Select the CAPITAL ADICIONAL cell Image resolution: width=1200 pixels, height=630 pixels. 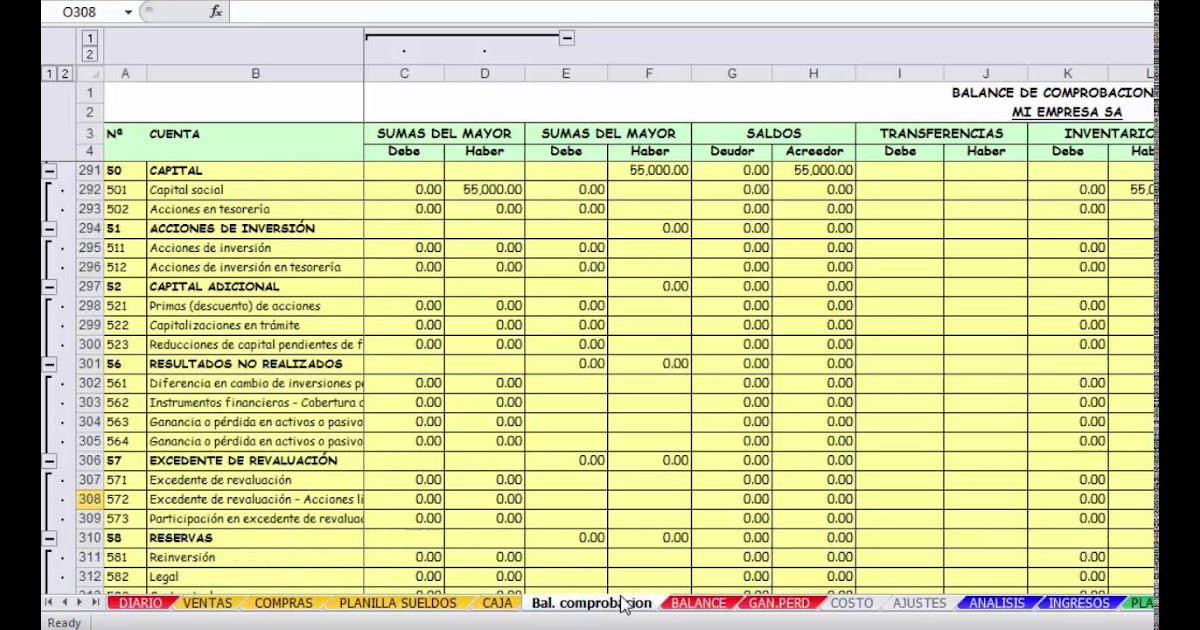pos(255,286)
